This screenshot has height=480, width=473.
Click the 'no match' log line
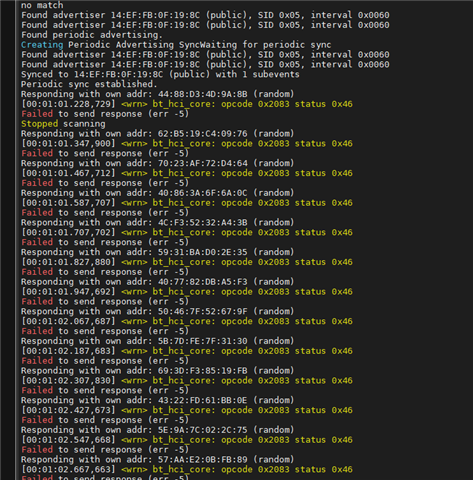[x=42, y=5]
